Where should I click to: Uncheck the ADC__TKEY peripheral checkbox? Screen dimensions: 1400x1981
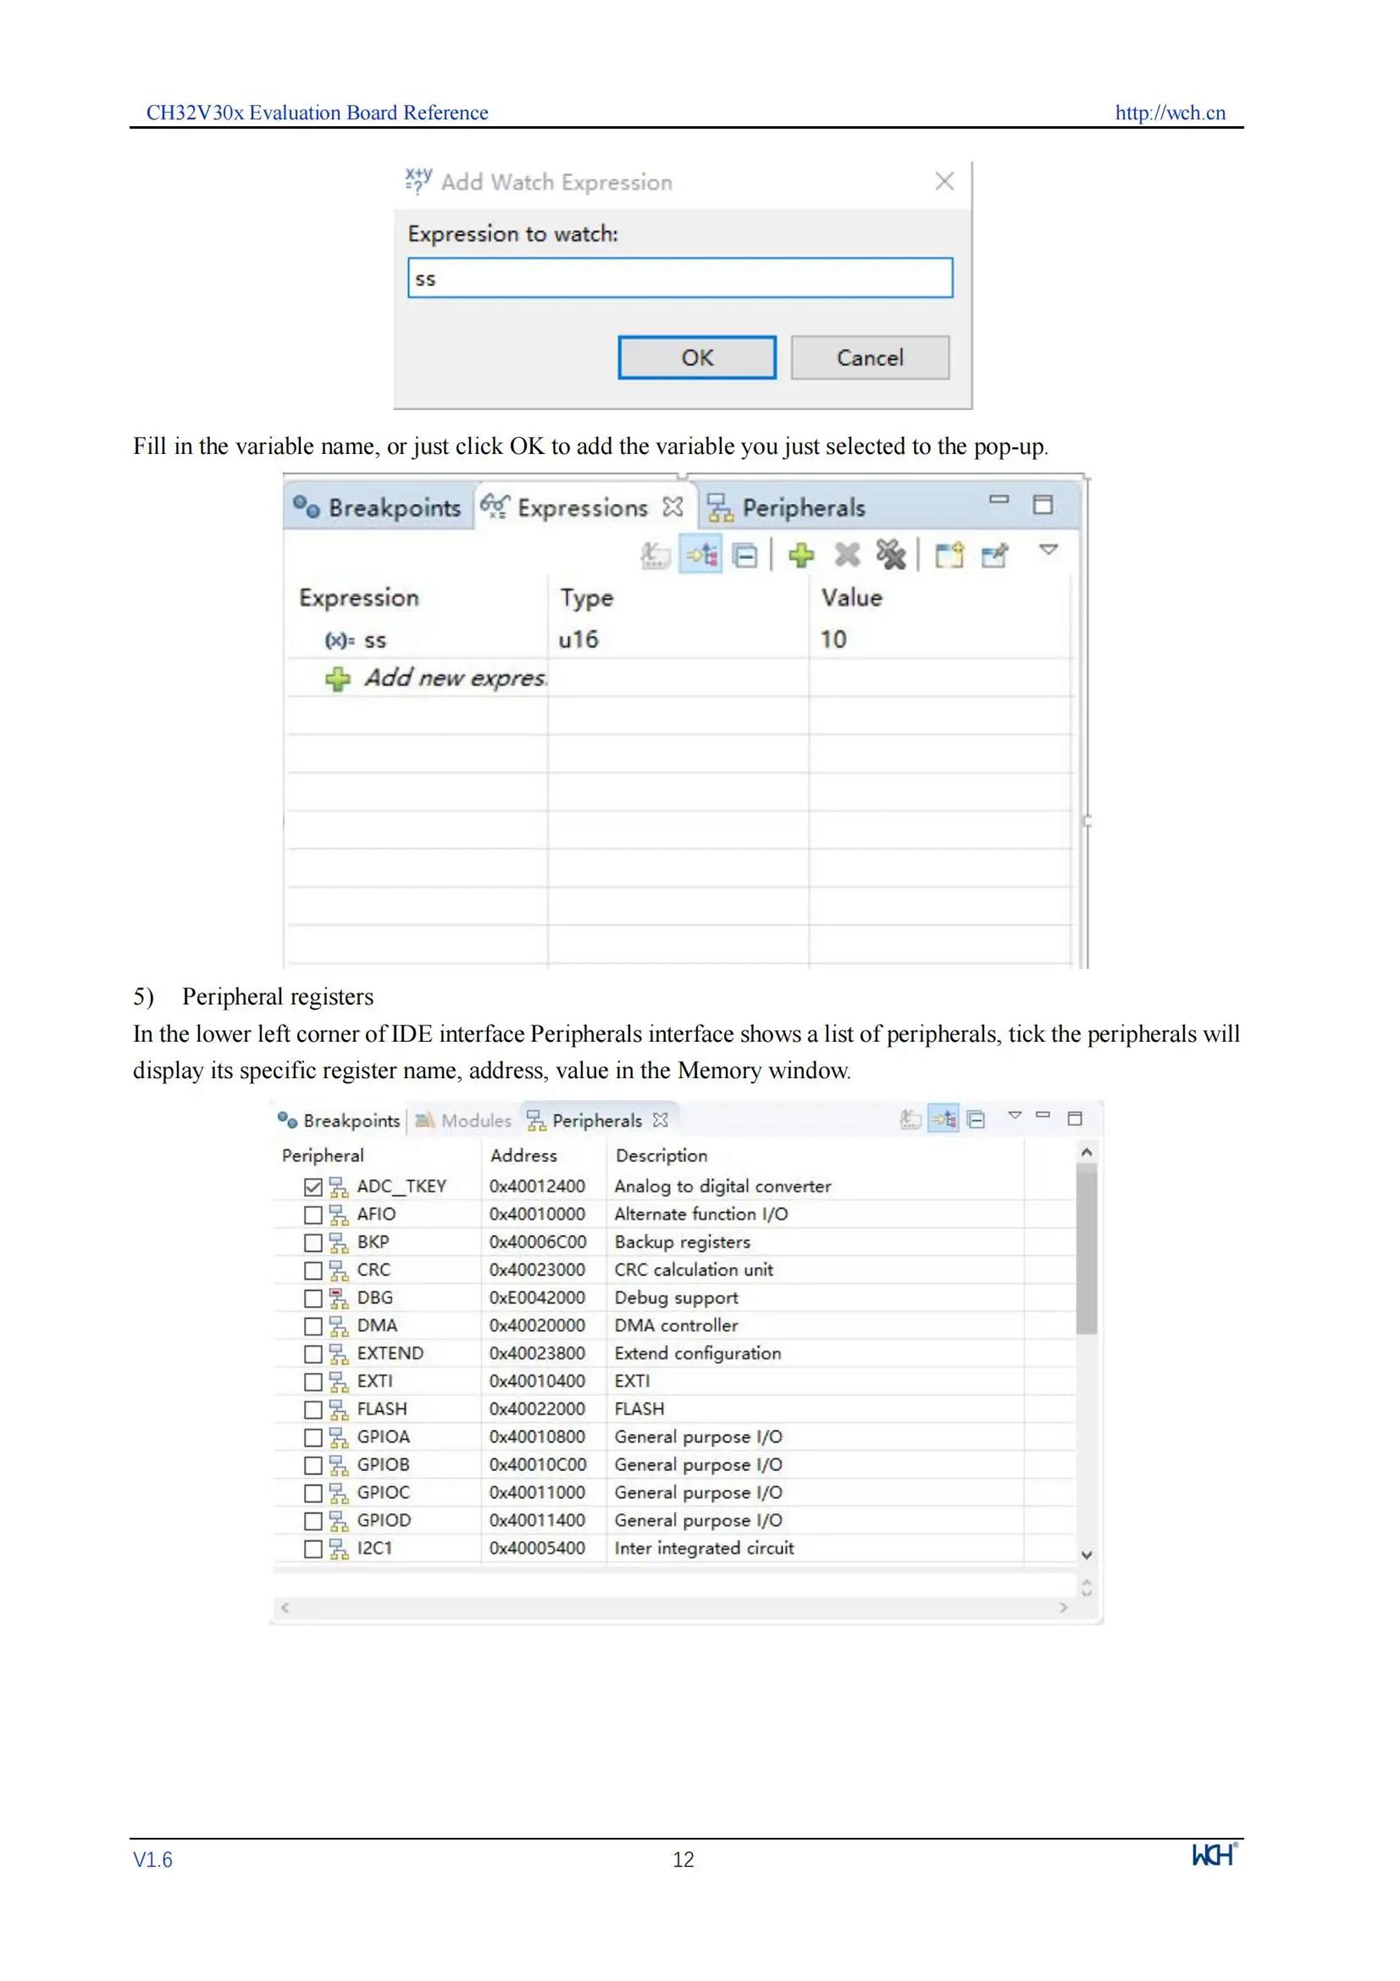313,1187
